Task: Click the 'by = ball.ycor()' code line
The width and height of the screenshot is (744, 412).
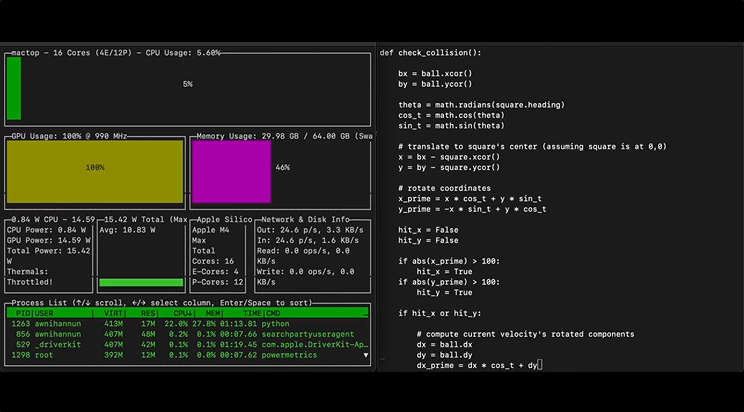Action: pos(435,84)
